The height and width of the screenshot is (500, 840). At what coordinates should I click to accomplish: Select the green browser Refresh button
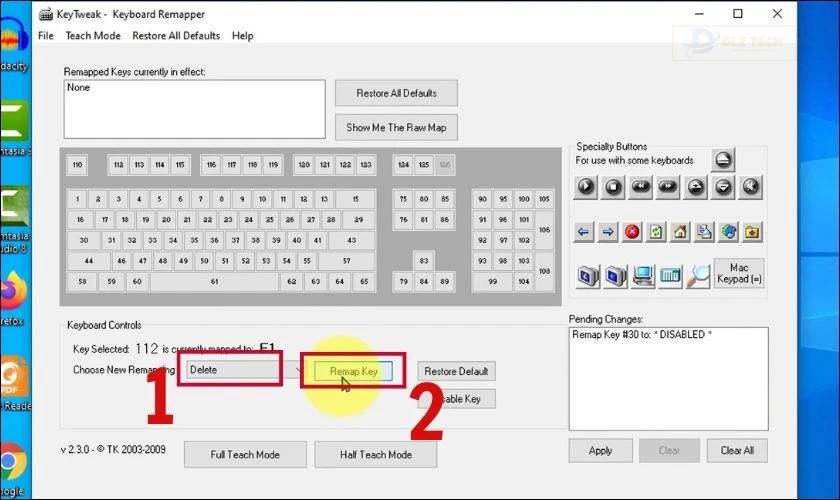(x=656, y=232)
